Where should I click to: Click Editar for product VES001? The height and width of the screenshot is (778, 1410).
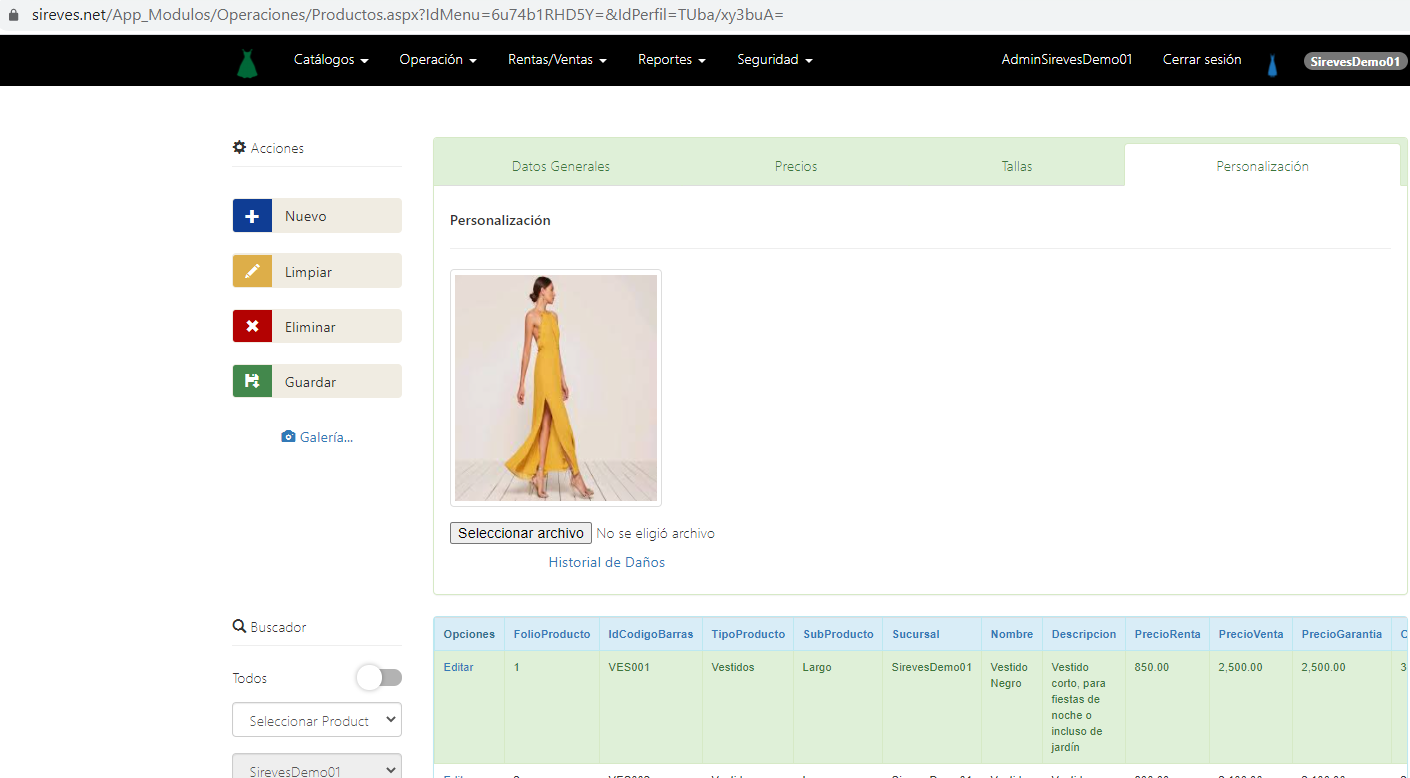pyautogui.click(x=458, y=667)
